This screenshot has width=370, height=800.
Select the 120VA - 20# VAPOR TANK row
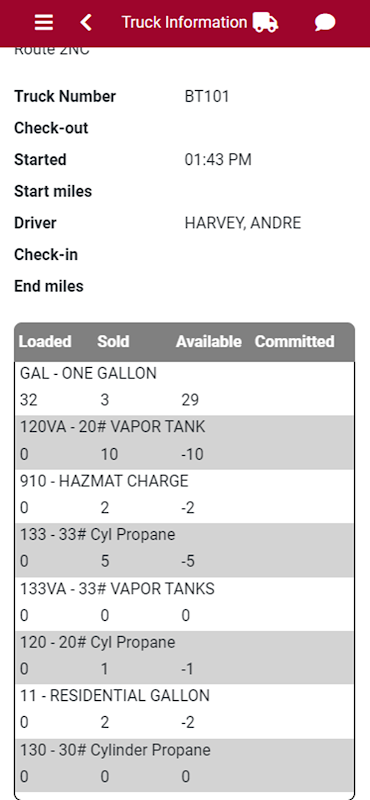(x=184, y=442)
